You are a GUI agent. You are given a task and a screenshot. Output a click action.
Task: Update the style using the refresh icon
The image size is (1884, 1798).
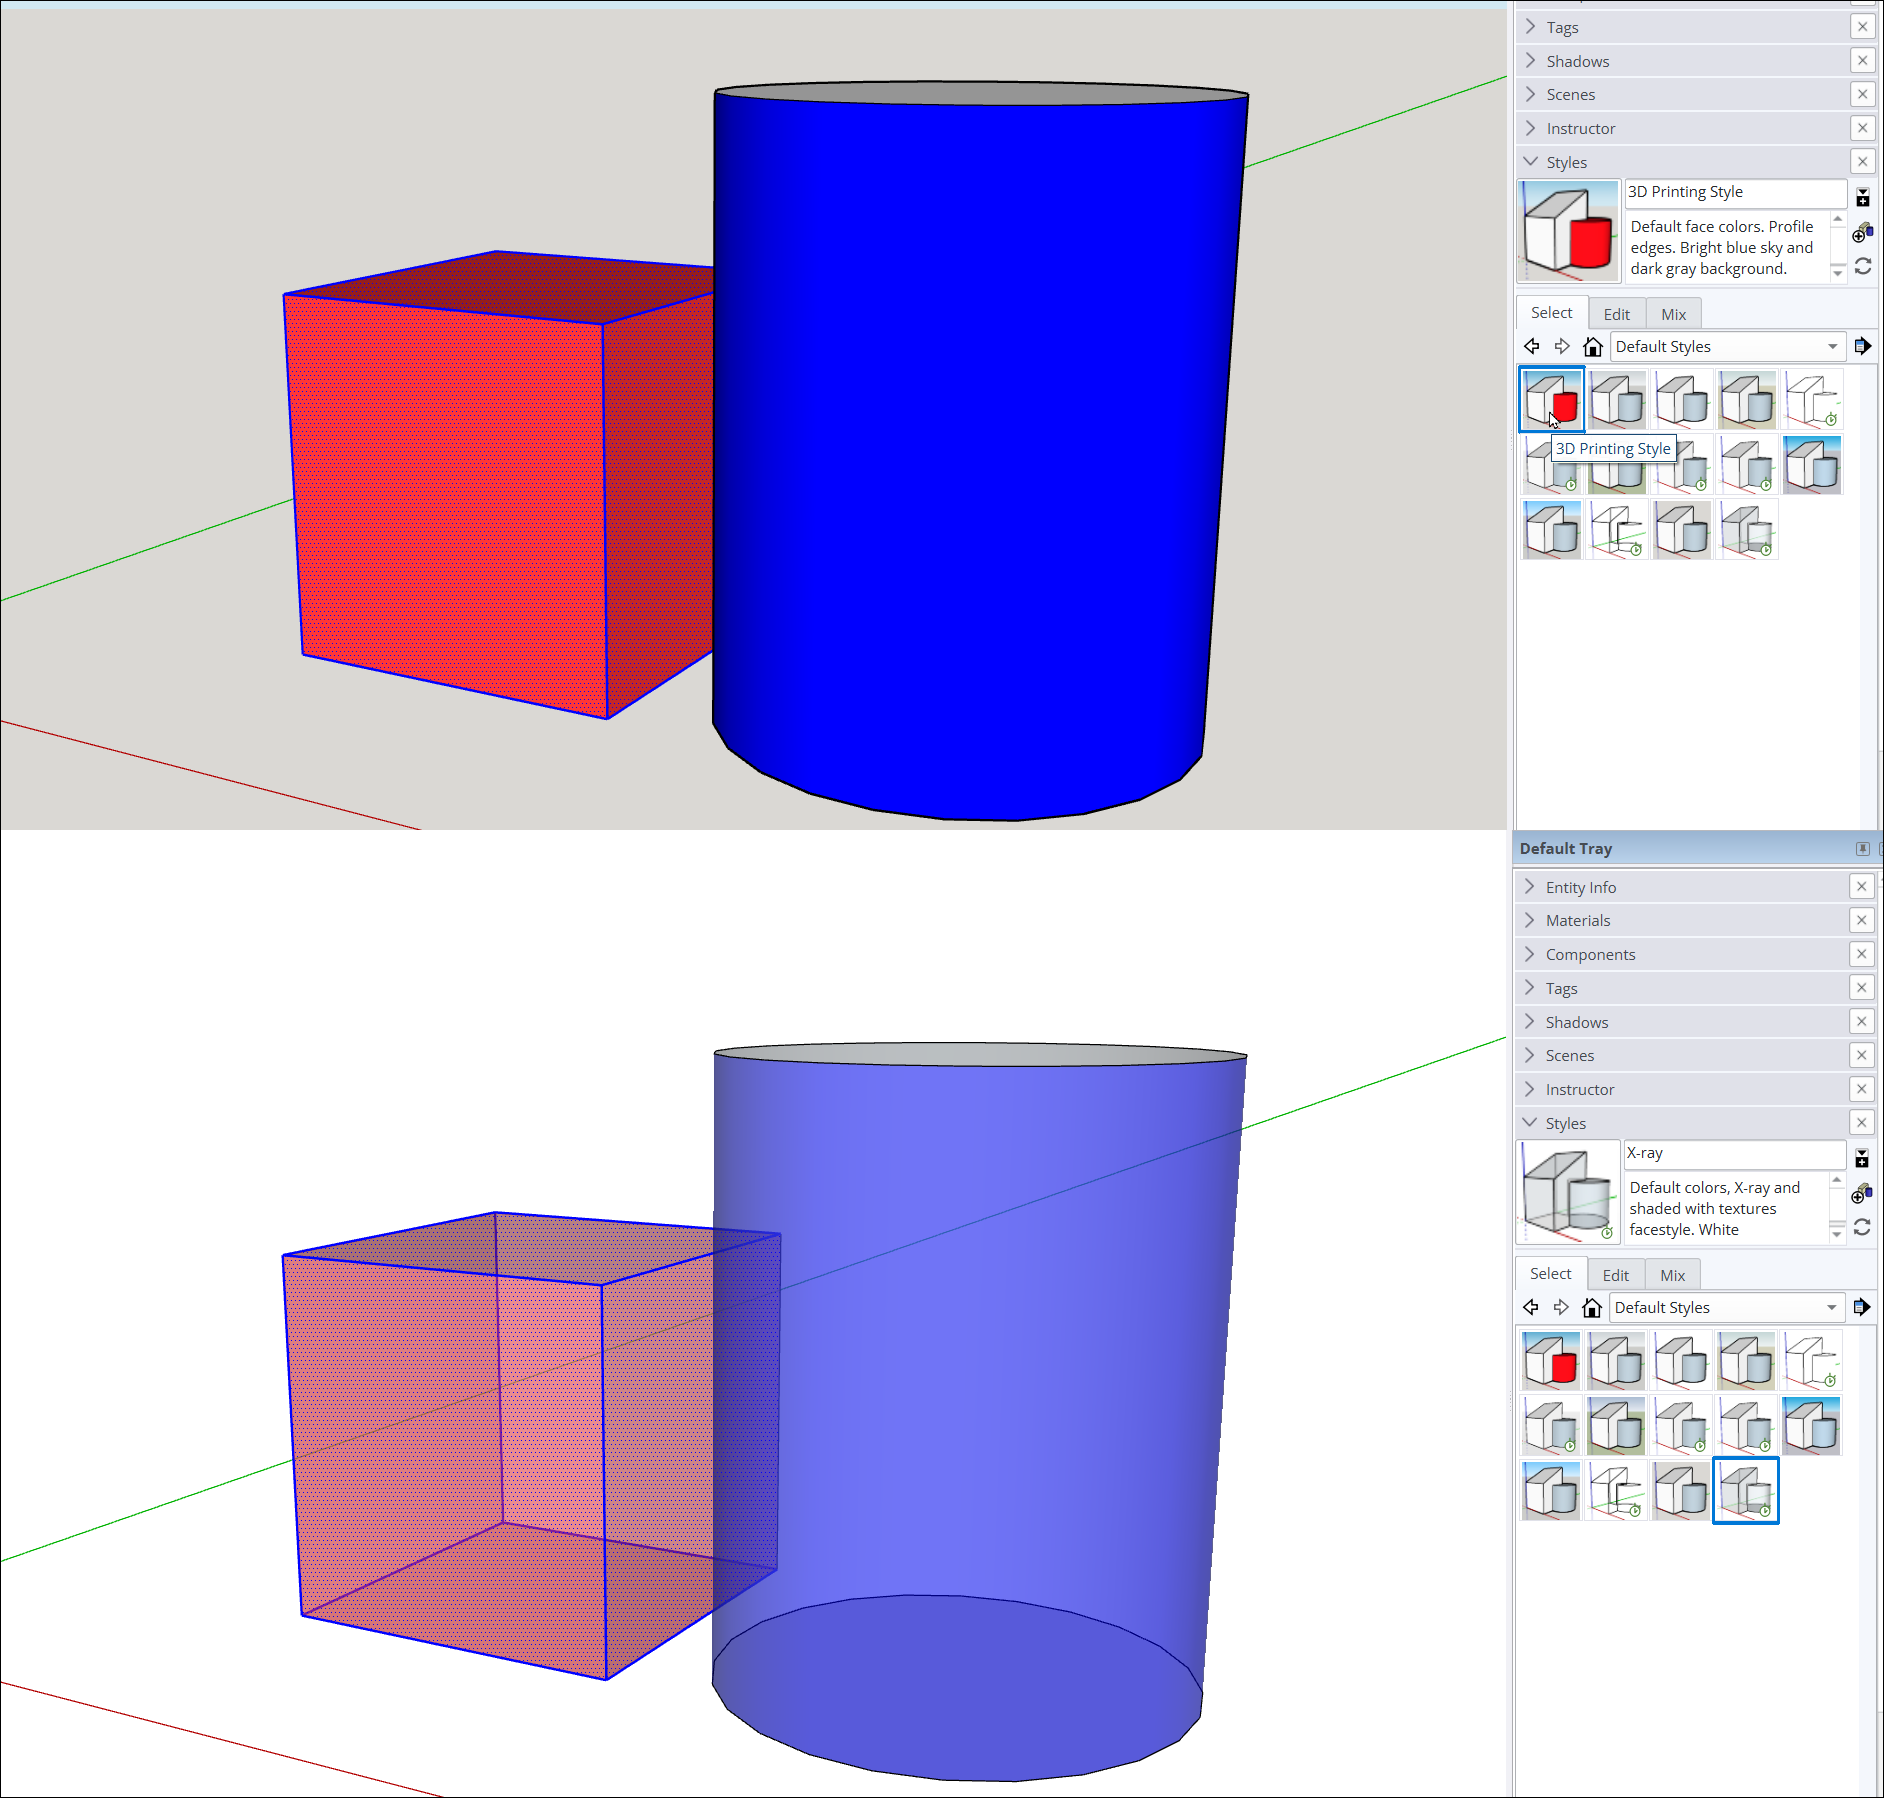point(1862,266)
